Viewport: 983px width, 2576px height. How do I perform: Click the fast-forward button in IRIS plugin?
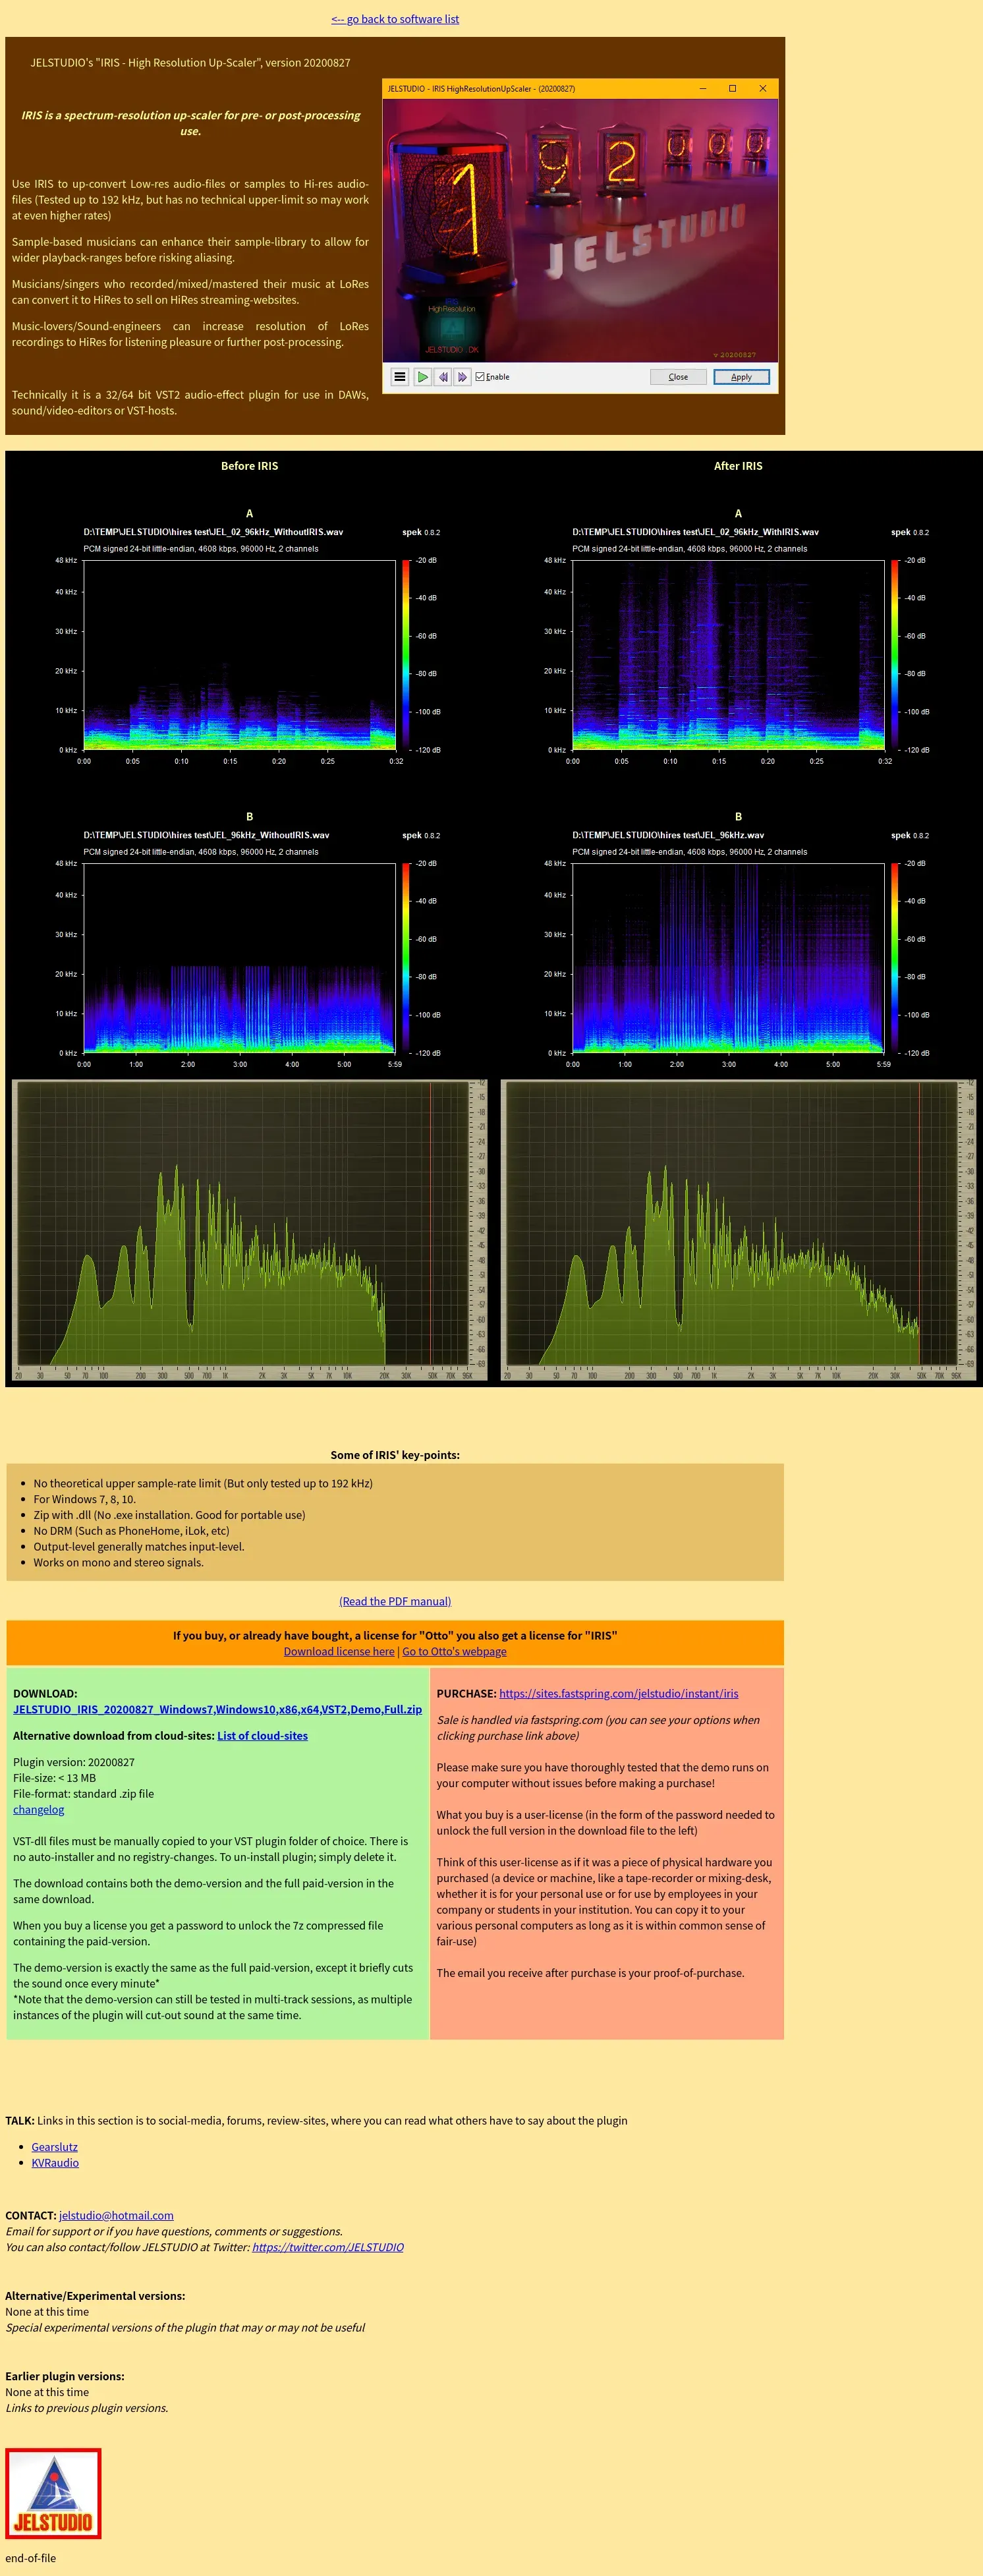[462, 377]
